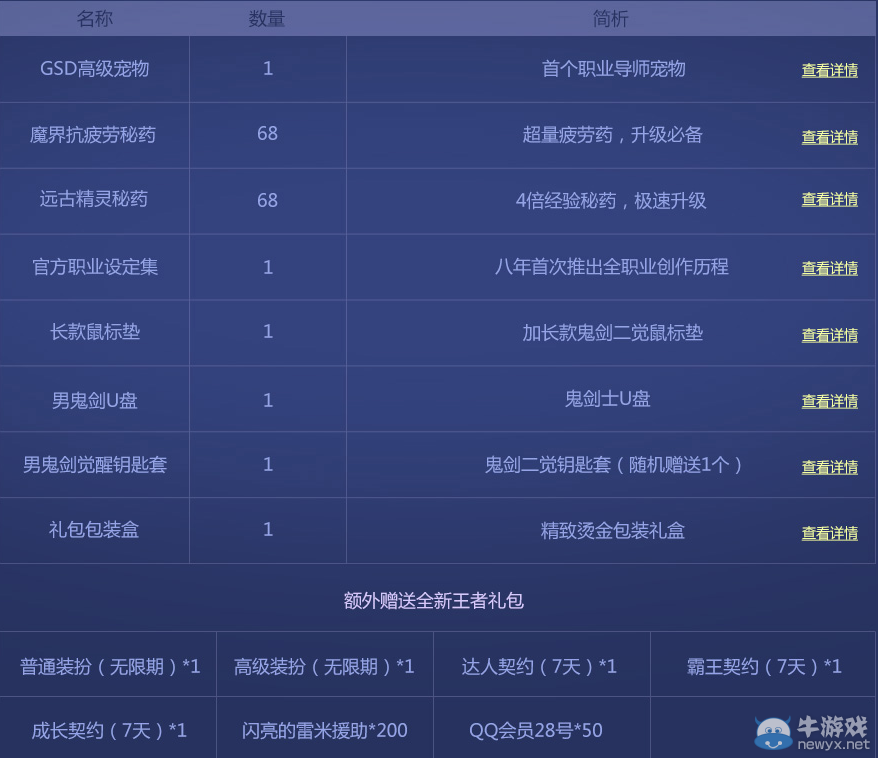Screen dimensions: 878x758
Task: Open 查看详情 link for 远古精灵秘药
Action: (829, 199)
